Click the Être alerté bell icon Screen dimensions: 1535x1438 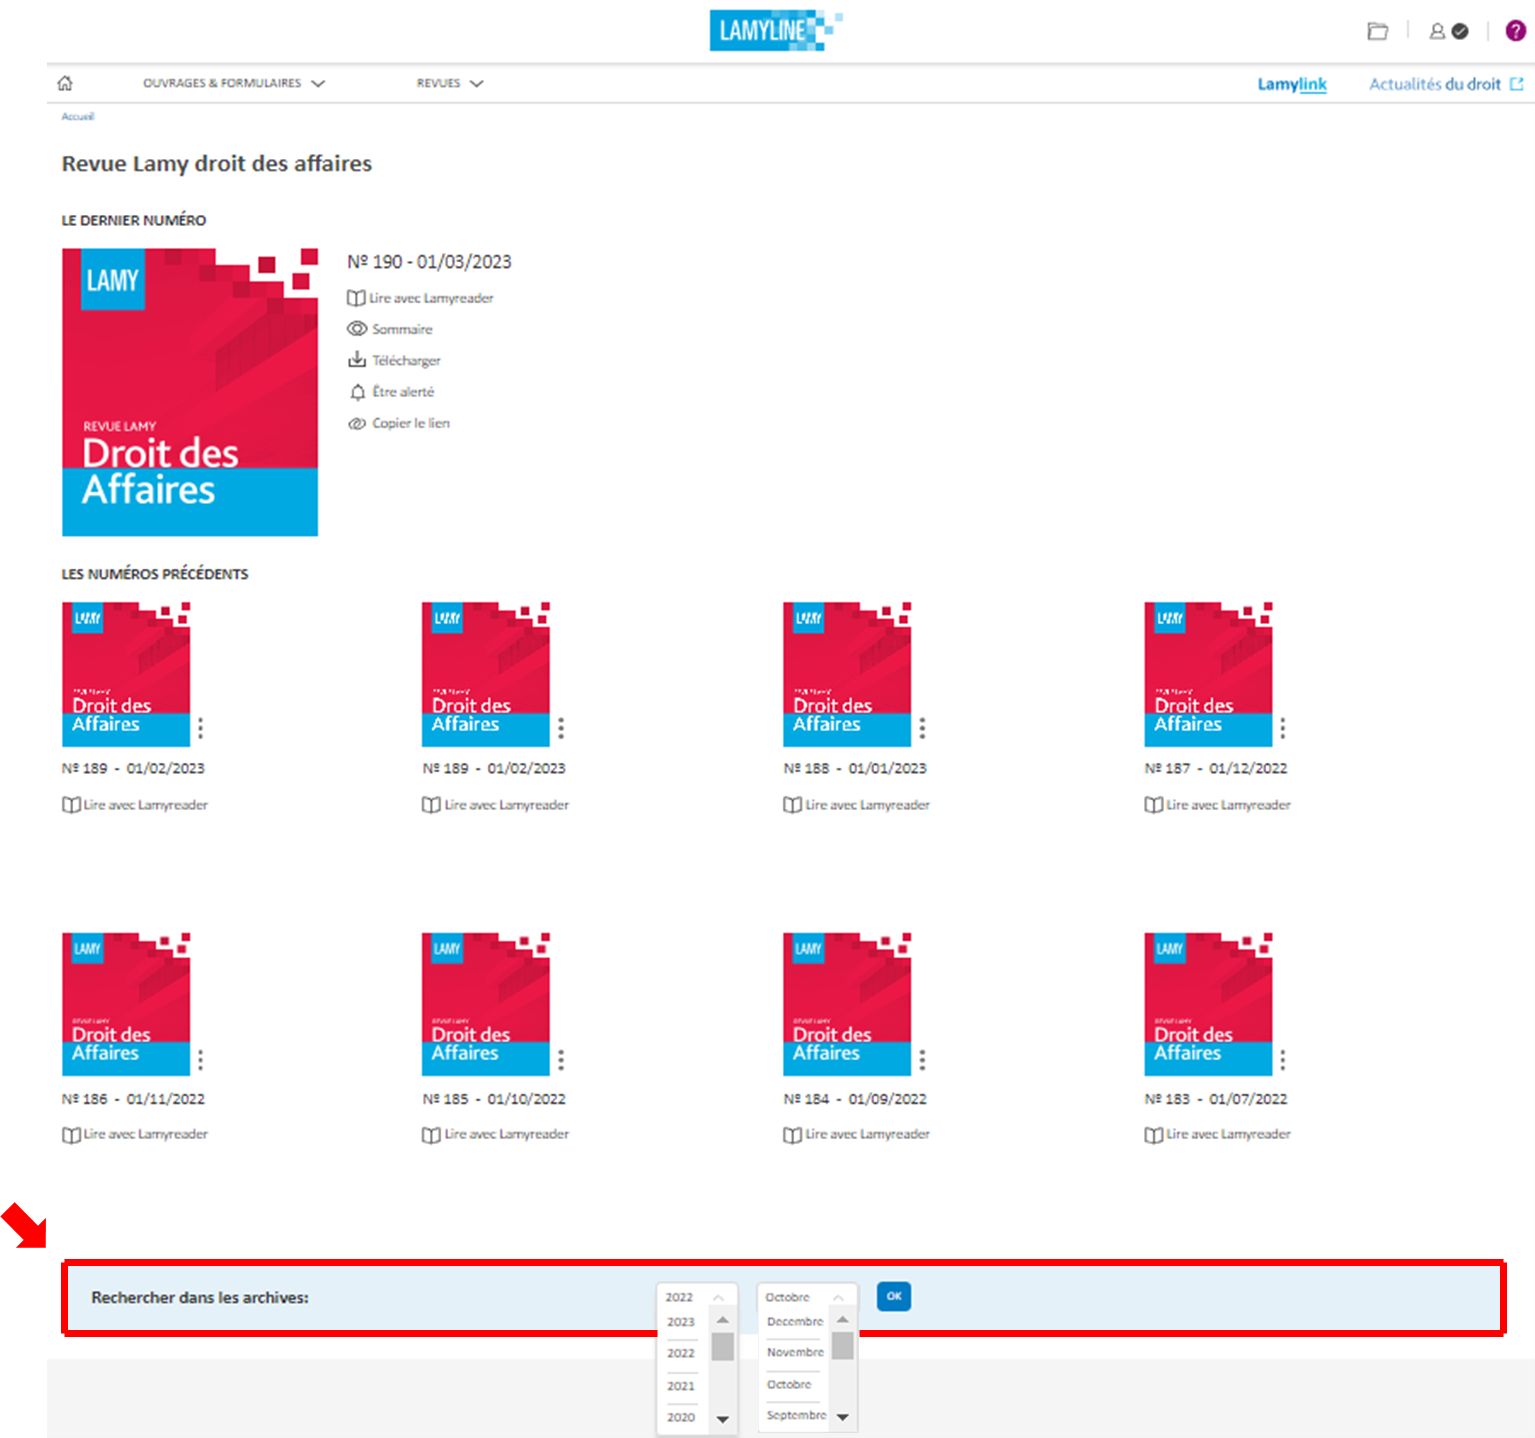point(357,392)
